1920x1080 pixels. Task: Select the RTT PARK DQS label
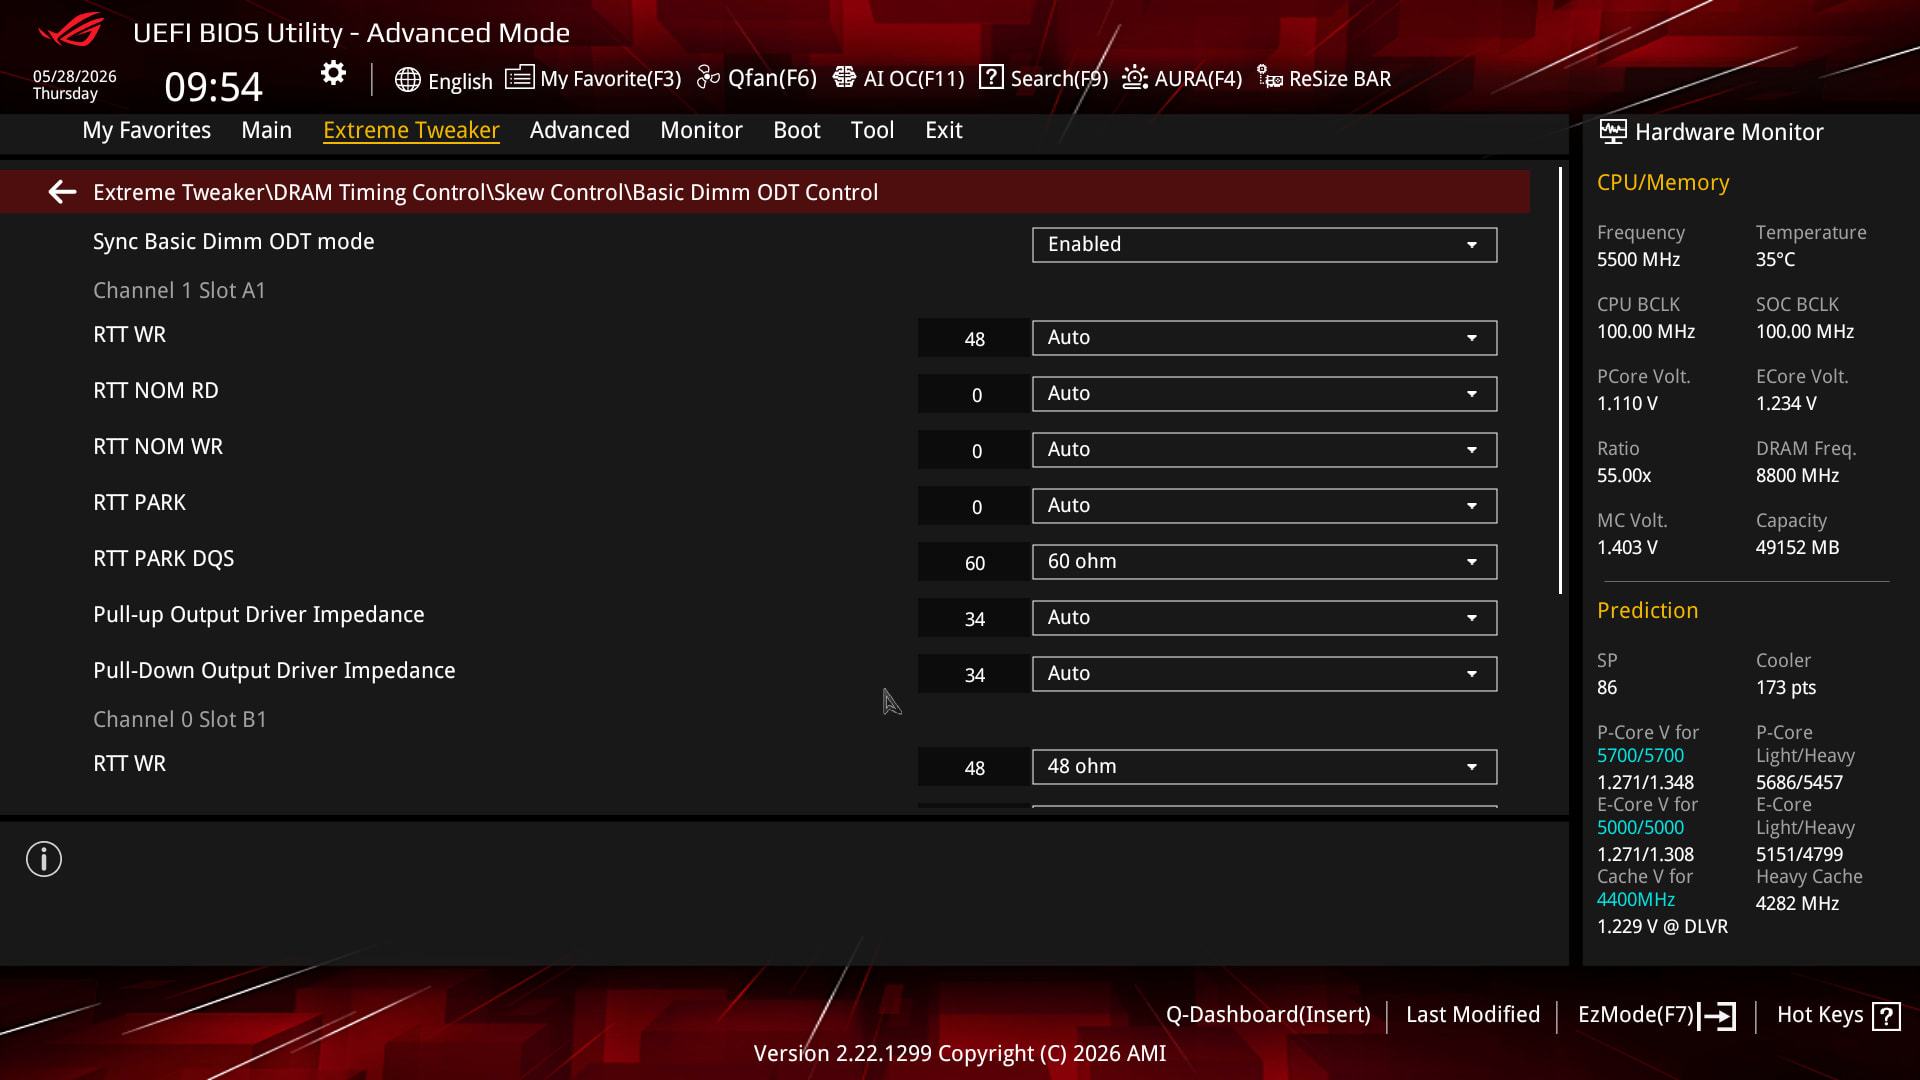(x=163, y=559)
